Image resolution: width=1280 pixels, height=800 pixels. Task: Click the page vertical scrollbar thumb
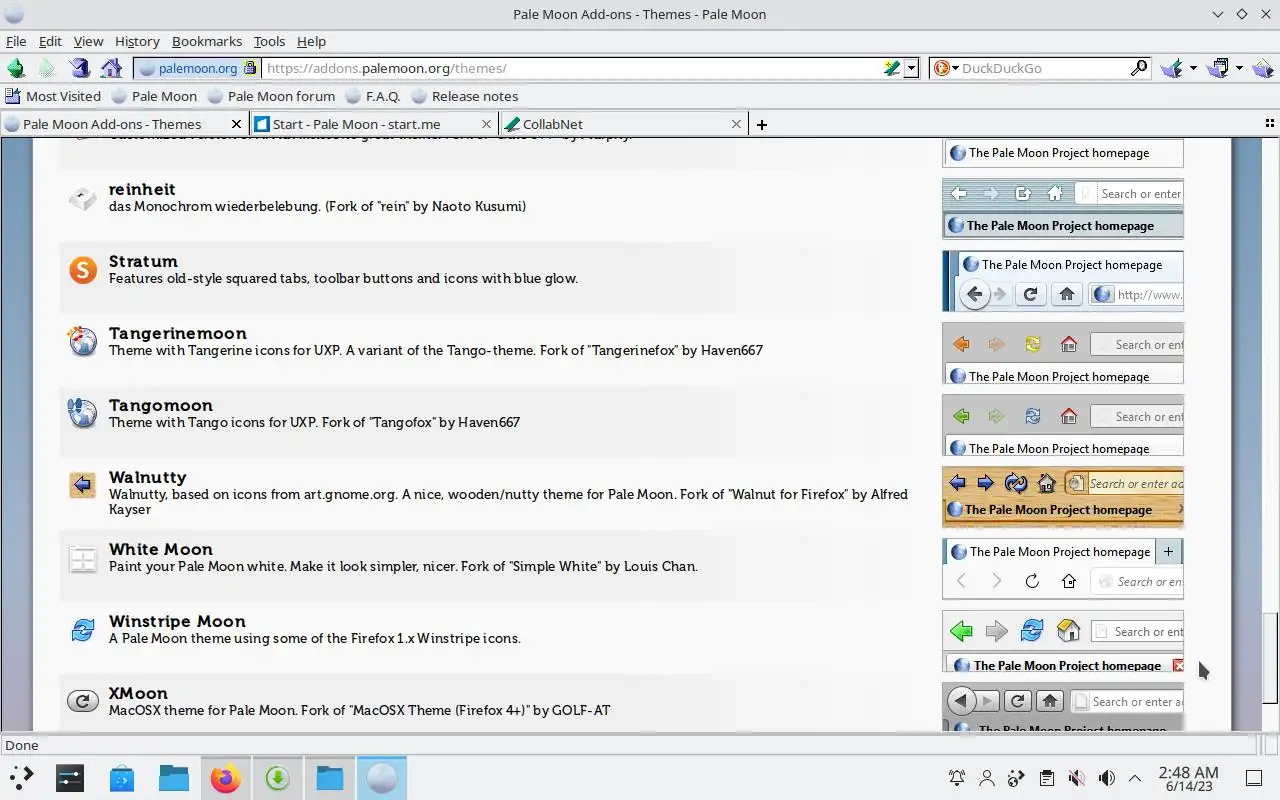[1270, 658]
